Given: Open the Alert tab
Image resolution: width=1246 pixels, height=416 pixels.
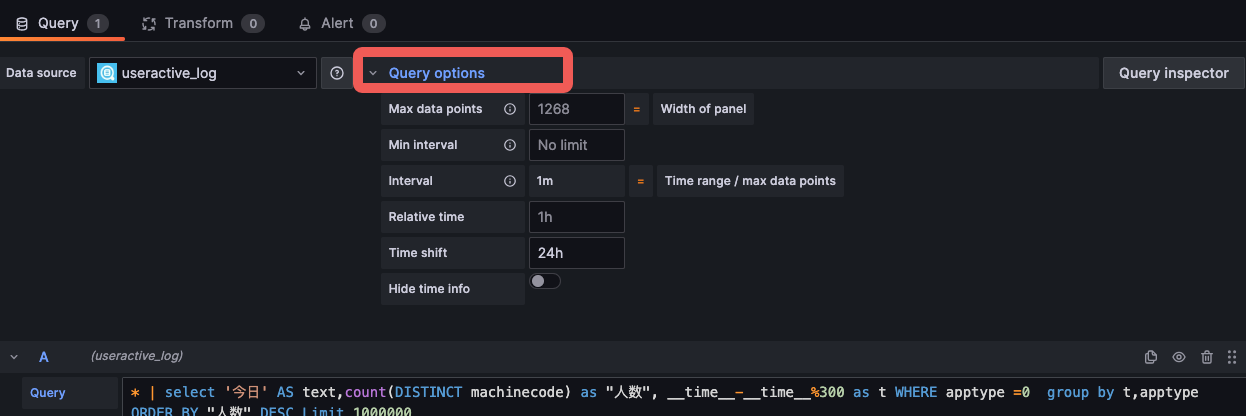Looking at the screenshot, I should [x=341, y=23].
